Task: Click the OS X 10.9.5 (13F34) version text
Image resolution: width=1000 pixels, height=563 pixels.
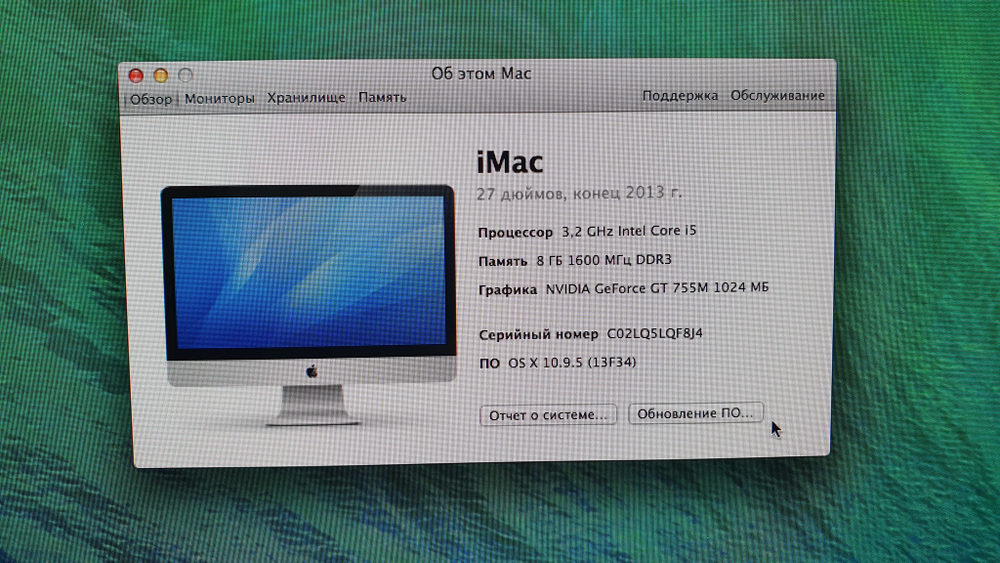Action: [572, 363]
